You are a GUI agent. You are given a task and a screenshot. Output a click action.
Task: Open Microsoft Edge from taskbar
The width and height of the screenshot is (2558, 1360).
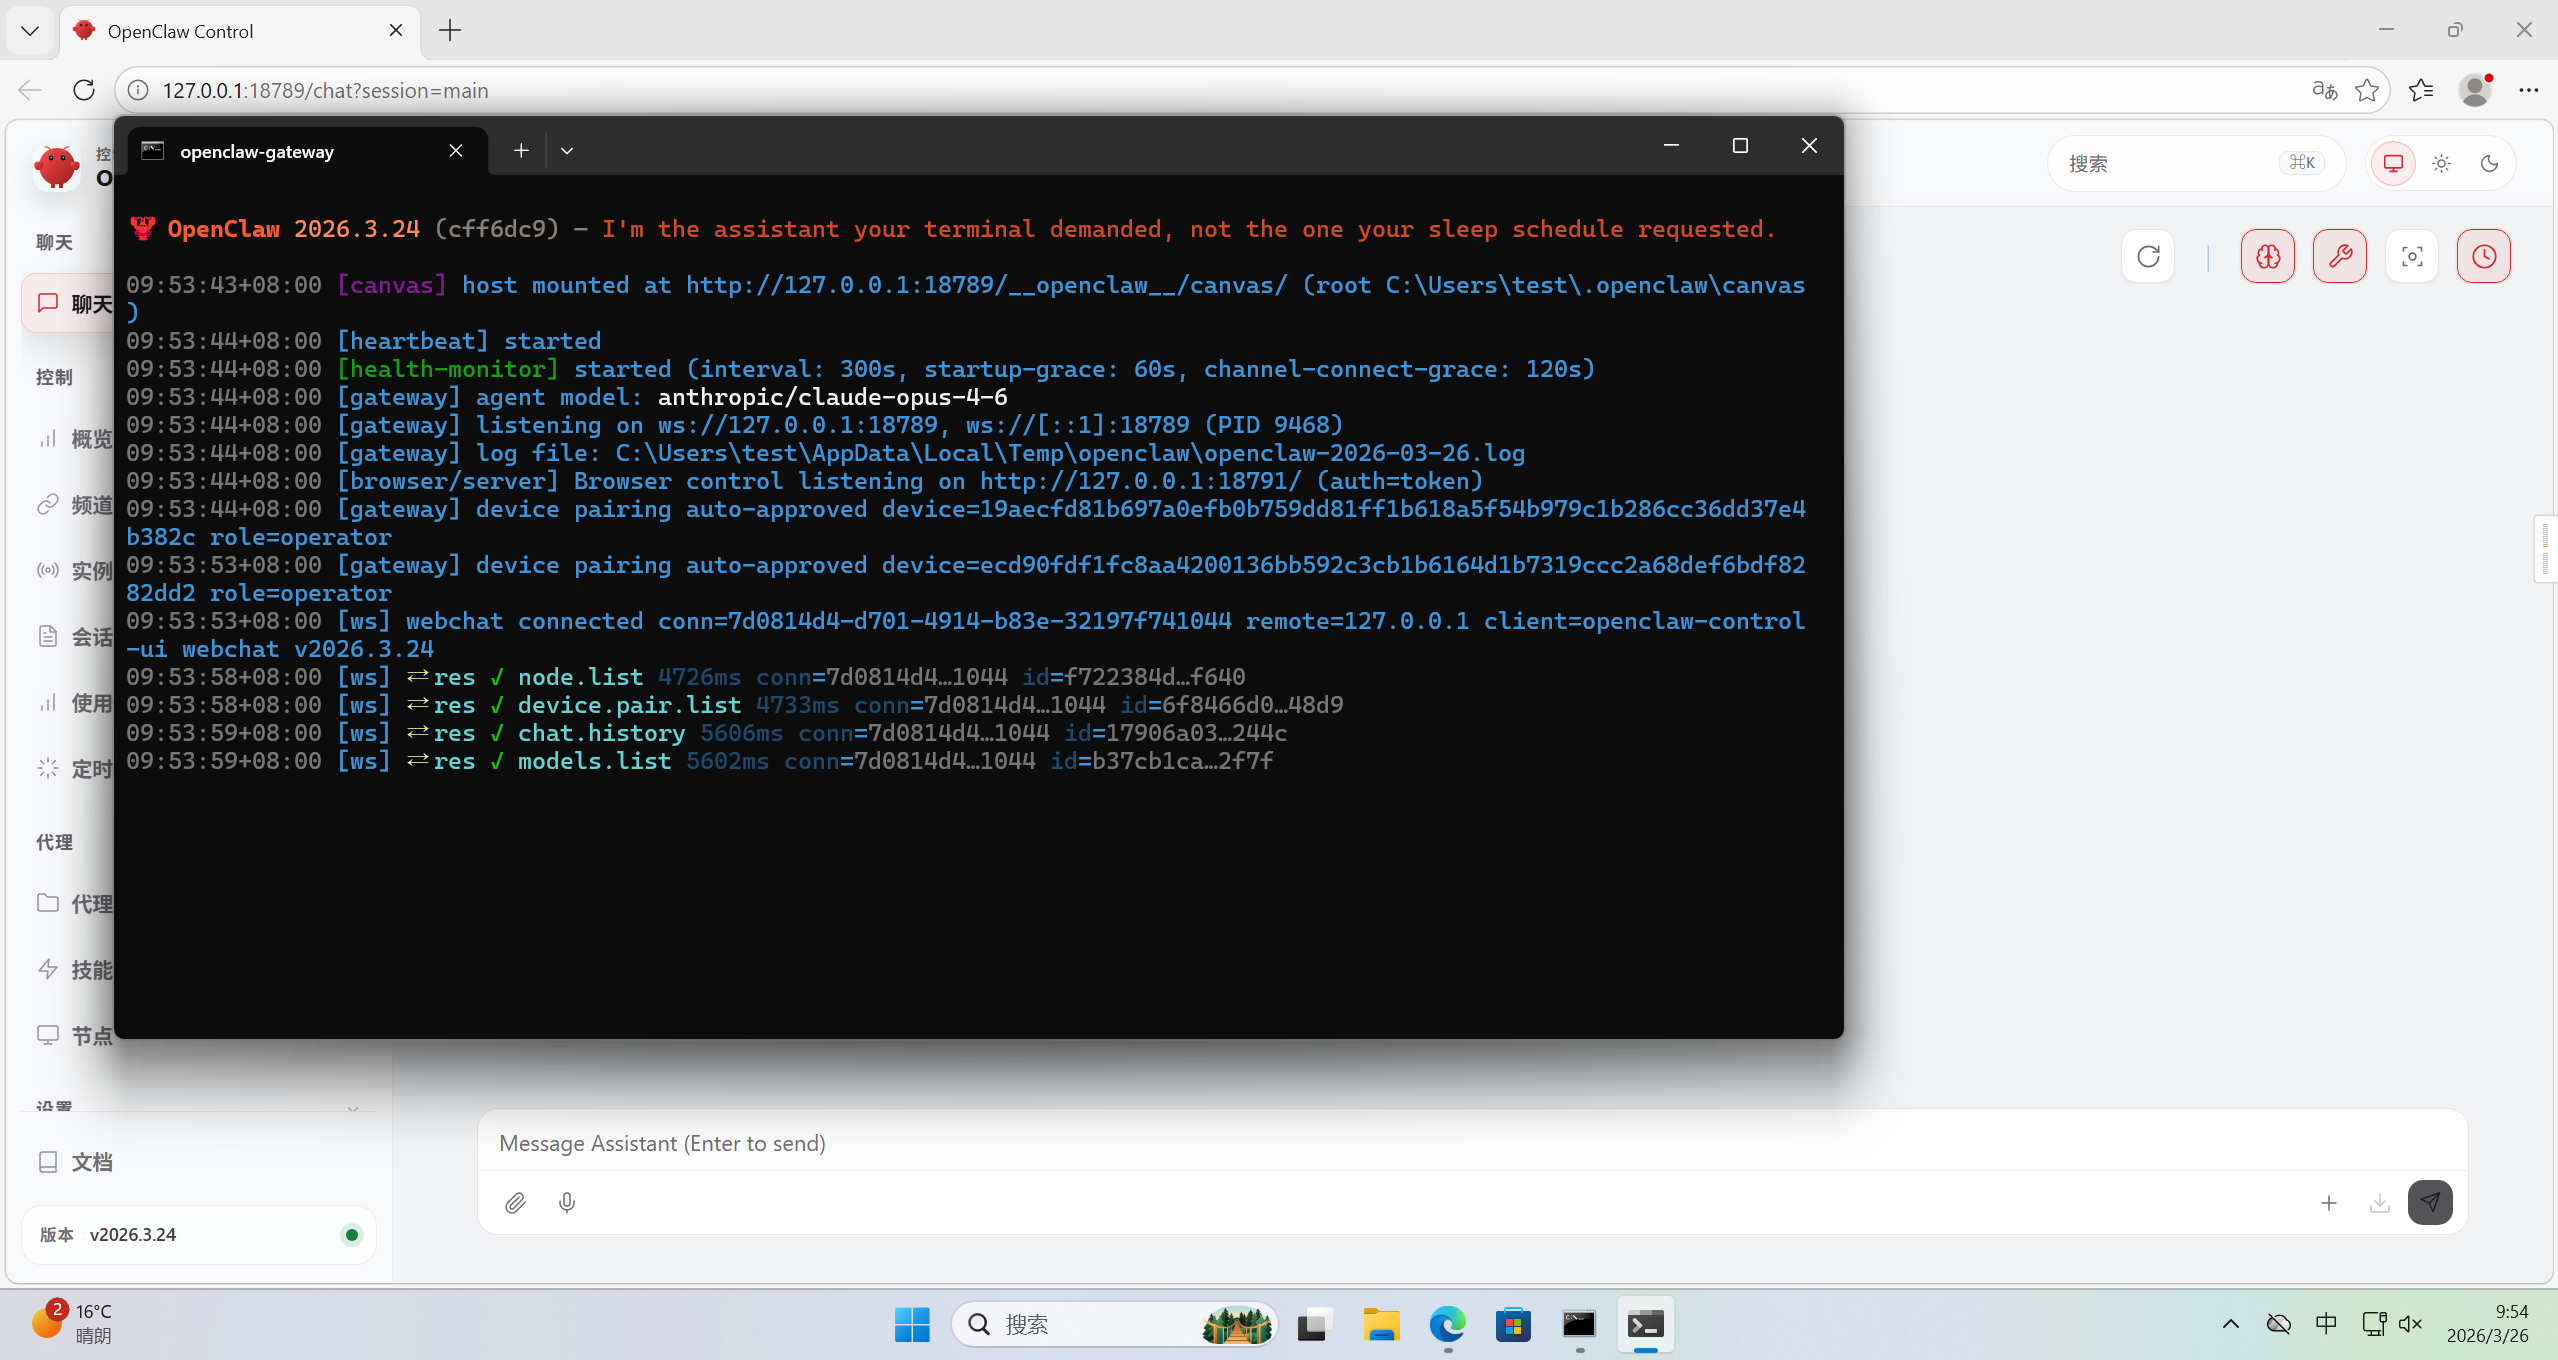(x=1447, y=1325)
